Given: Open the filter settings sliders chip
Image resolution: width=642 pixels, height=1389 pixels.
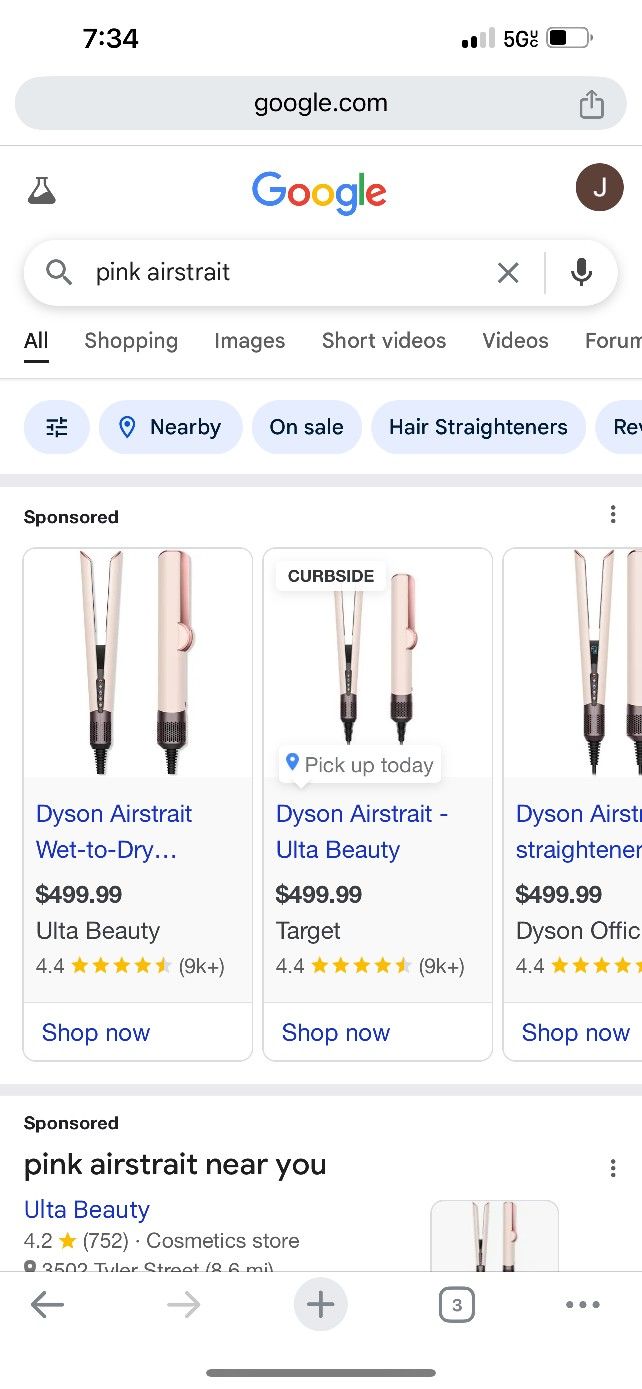Looking at the screenshot, I should (x=57, y=427).
